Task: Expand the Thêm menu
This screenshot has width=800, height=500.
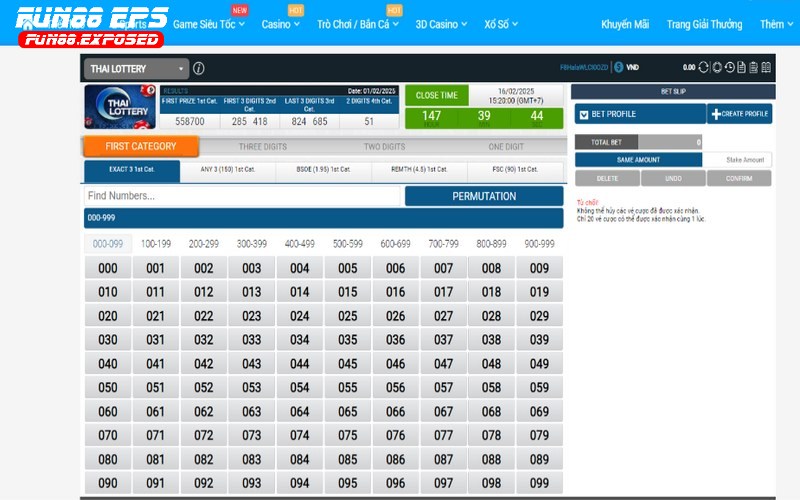Action: [x=777, y=24]
